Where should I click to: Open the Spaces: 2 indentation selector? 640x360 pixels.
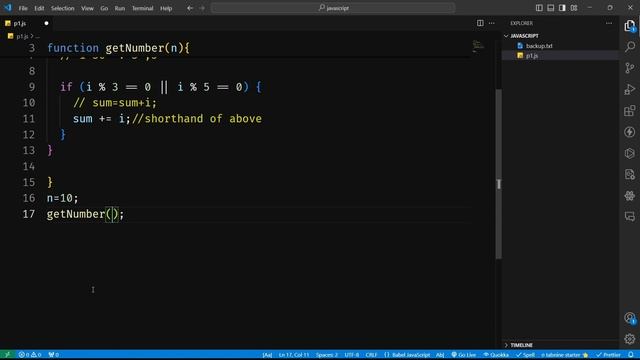tap(327, 355)
